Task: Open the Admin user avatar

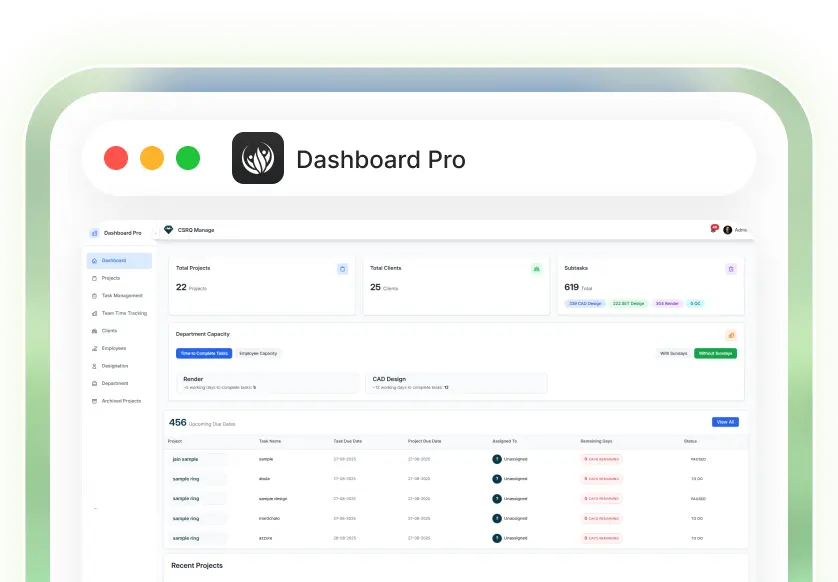Action: tap(728, 230)
